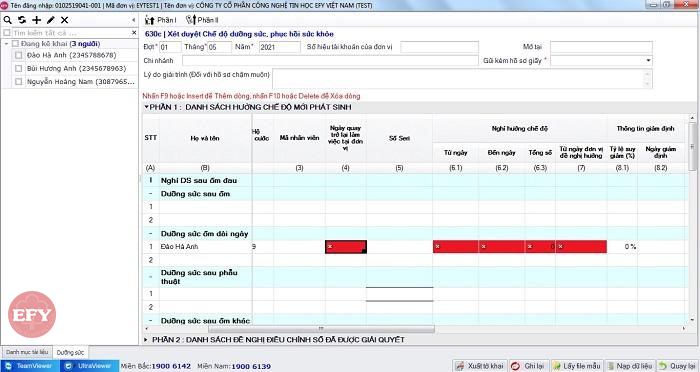
Task: Click red Đến ngày cell for Đào Hà Anh
Action: [501, 247]
